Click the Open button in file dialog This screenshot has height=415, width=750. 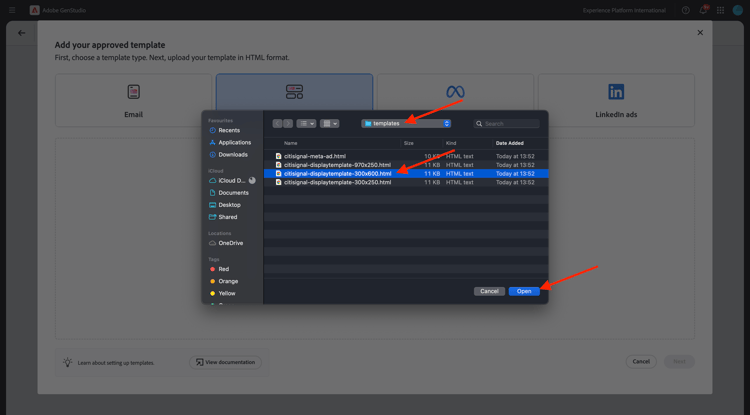(x=524, y=291)
